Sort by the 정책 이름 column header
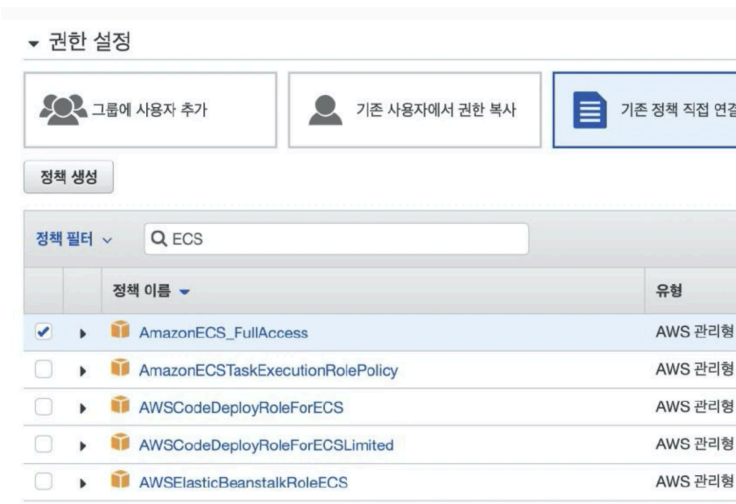Image resolution: width=736 pixels, height=504 pixels. [x=151, y=291]
